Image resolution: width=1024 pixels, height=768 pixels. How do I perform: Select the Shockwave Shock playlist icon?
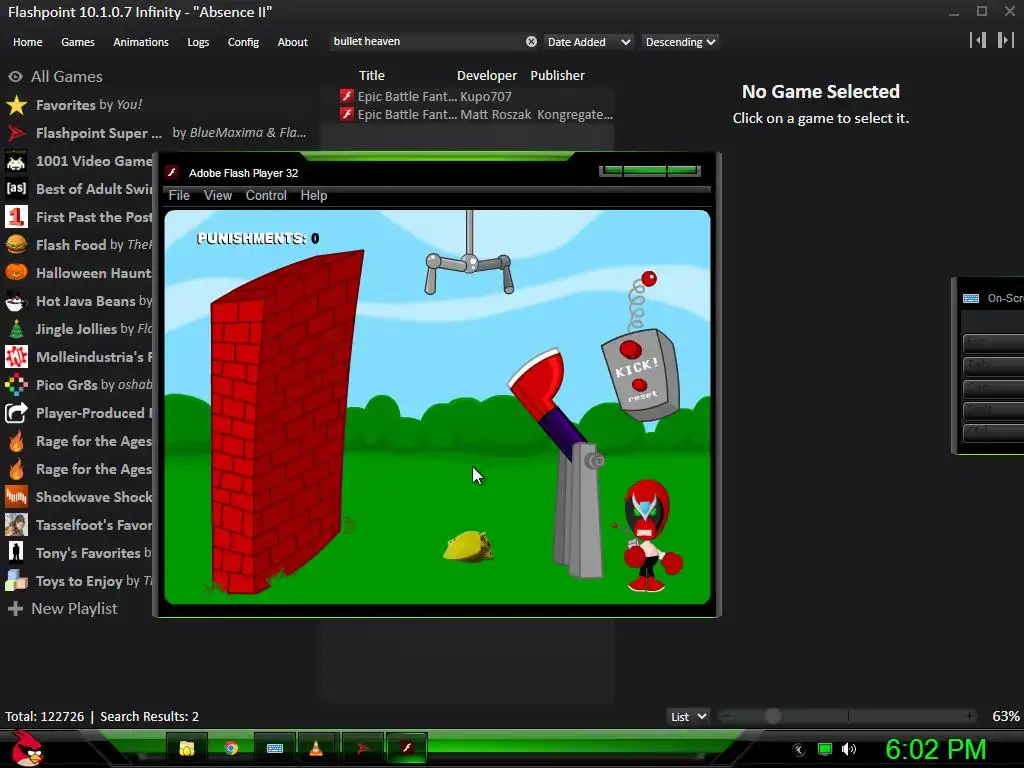[16, 497]
